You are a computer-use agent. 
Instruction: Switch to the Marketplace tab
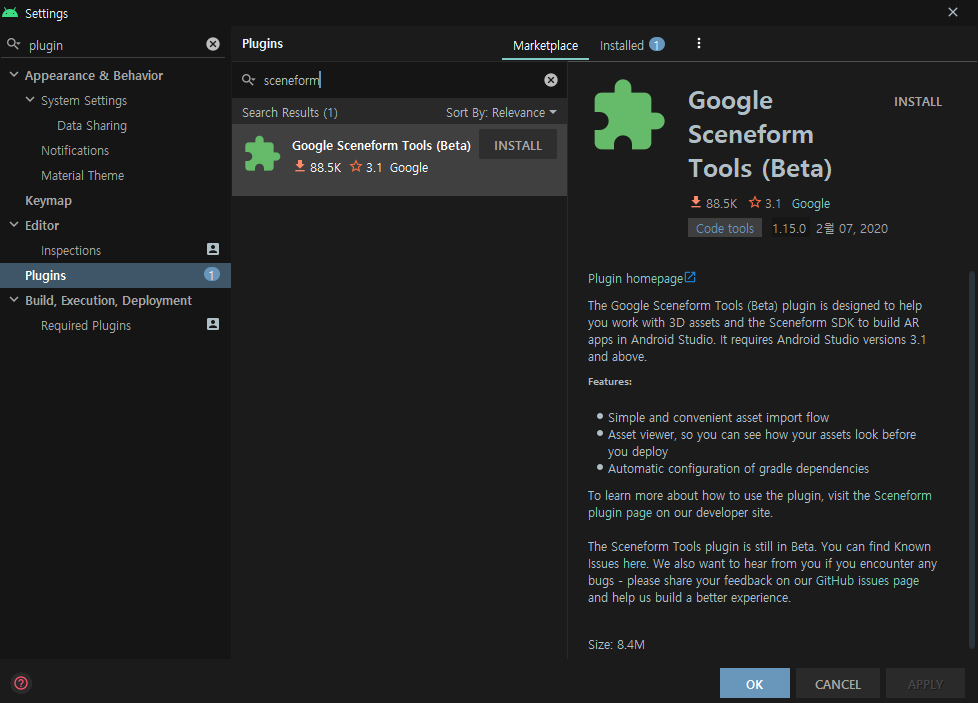pos(545,45)
